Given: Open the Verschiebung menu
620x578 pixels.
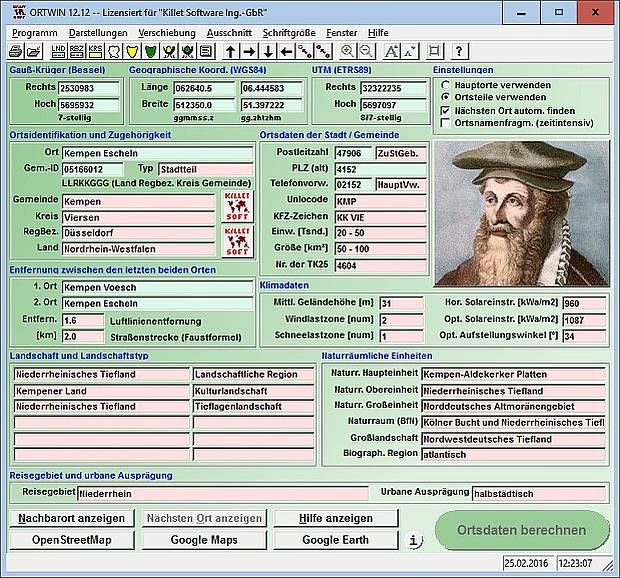Looking at the screenshot, I should (x=167, y=33).
